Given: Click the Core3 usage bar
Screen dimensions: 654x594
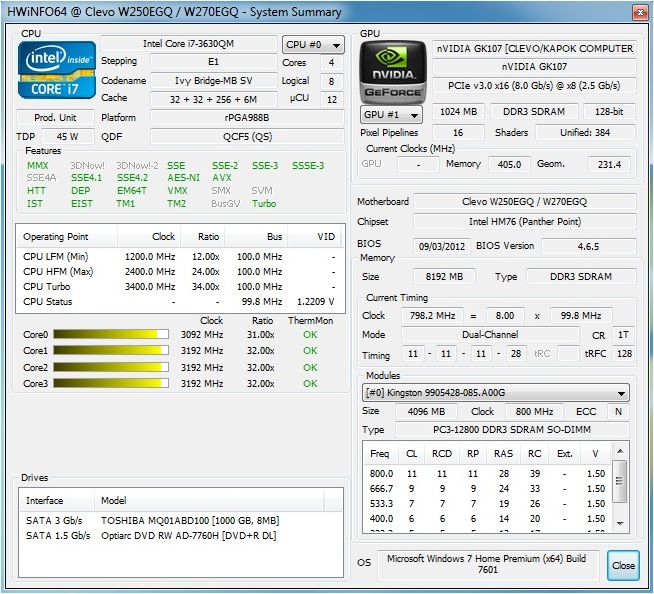Looking at the screenshot, I should 111,383.
